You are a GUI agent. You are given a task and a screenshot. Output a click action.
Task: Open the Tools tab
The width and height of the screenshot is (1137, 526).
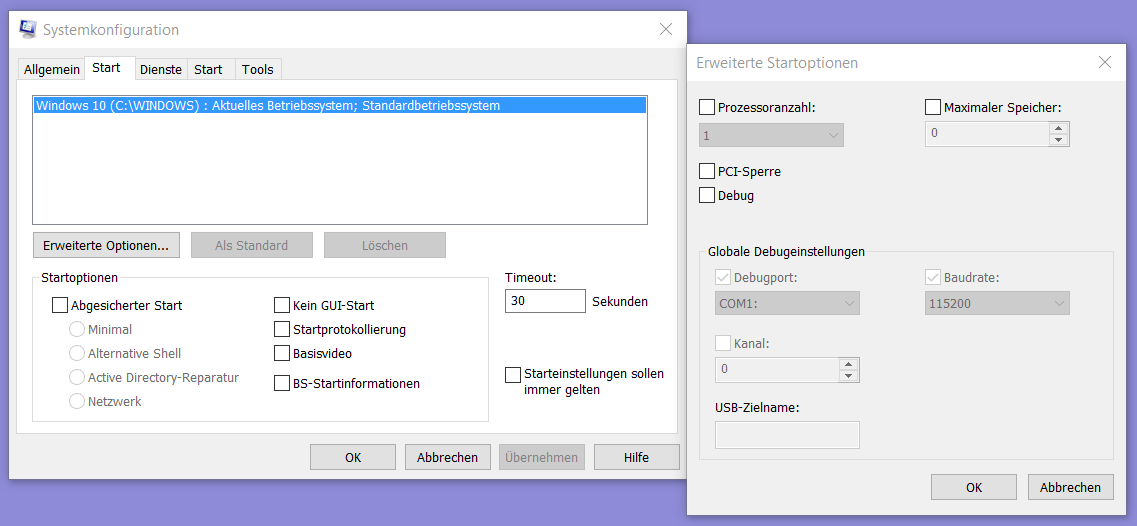(257, 70)
